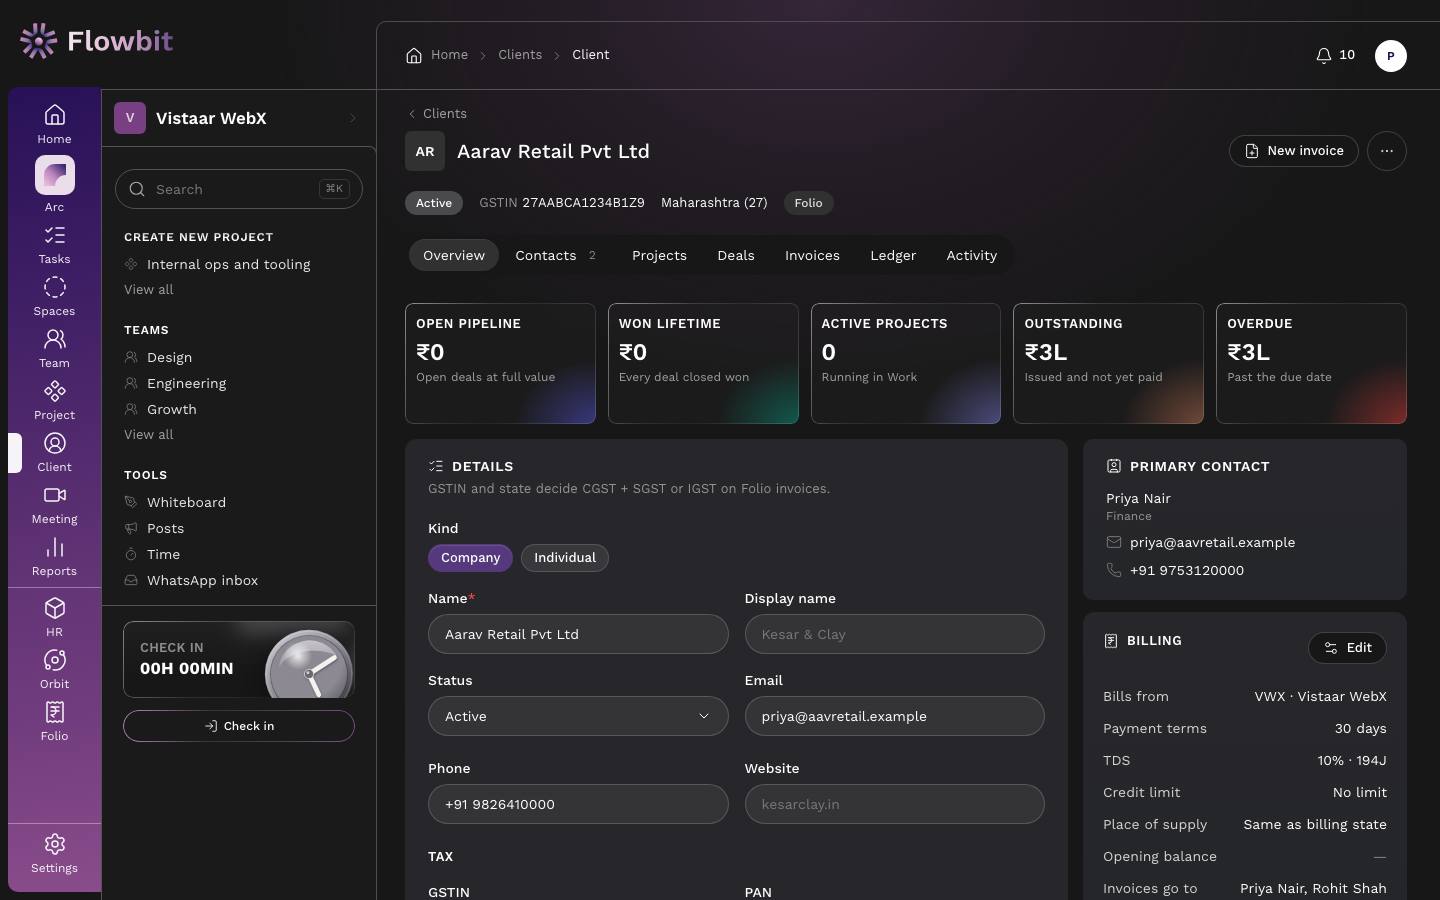Open the HR module icon
The width and height of the screenshot is (1440, 900).
54,618
